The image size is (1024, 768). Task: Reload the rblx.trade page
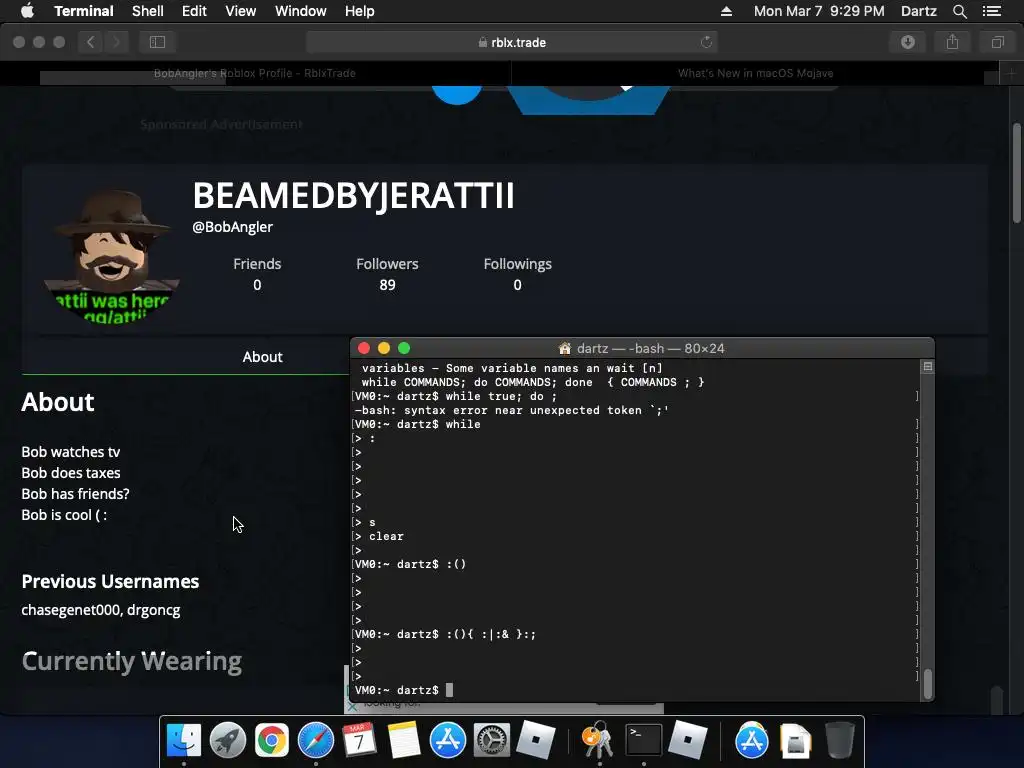(706, 42)
